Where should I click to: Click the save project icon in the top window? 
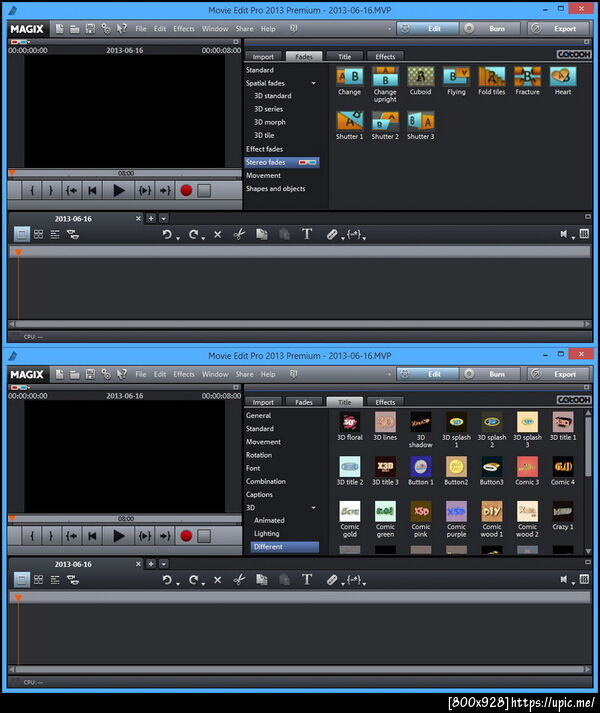(x=90, y=29)
